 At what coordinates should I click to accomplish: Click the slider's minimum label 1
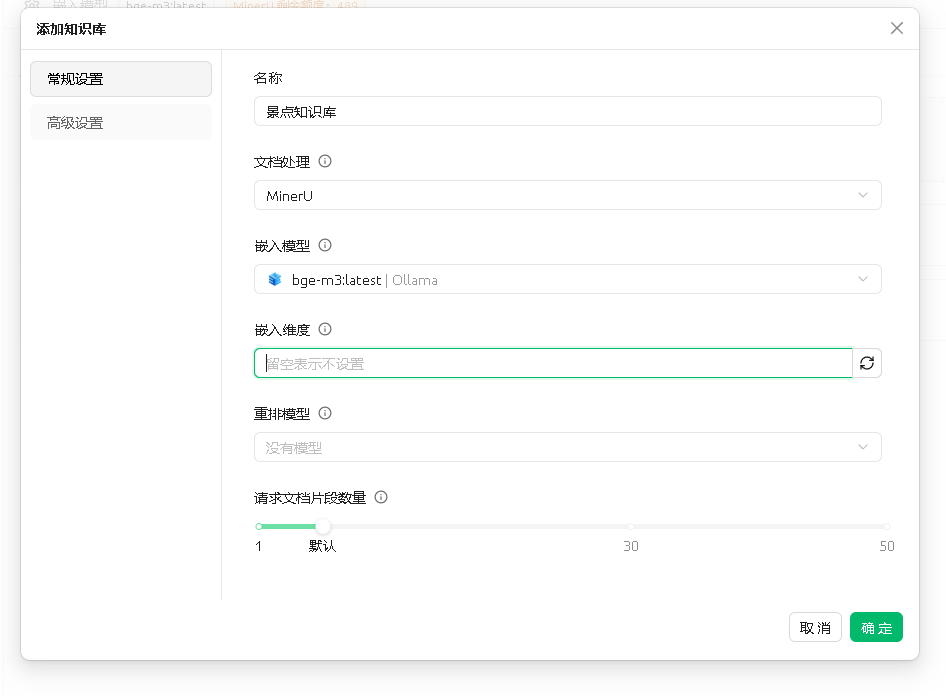(x=259, y=546)
